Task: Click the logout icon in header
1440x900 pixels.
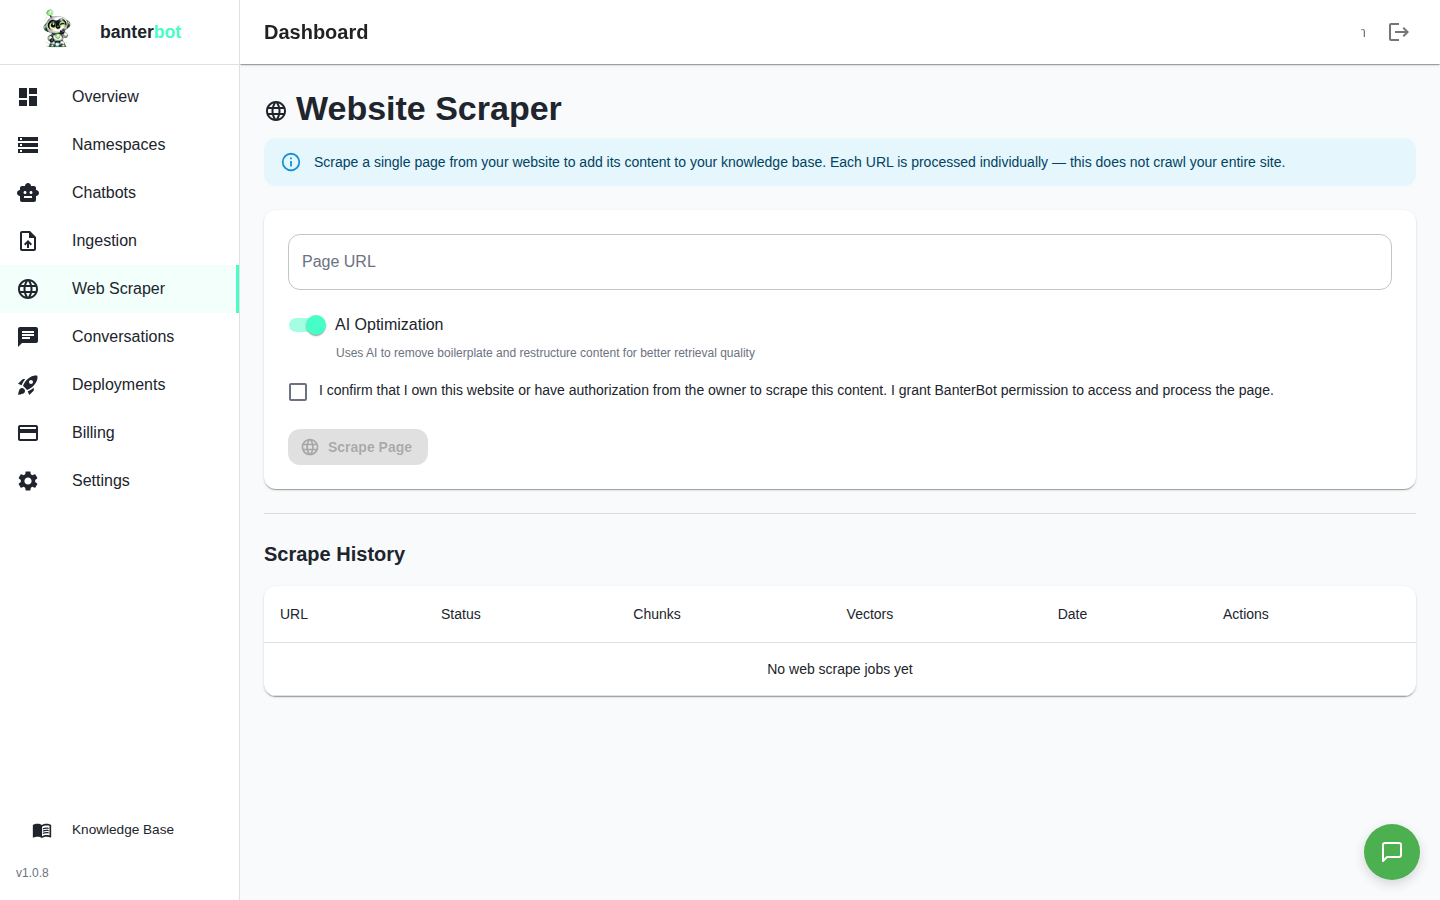Action: (x=1399, y=32)
